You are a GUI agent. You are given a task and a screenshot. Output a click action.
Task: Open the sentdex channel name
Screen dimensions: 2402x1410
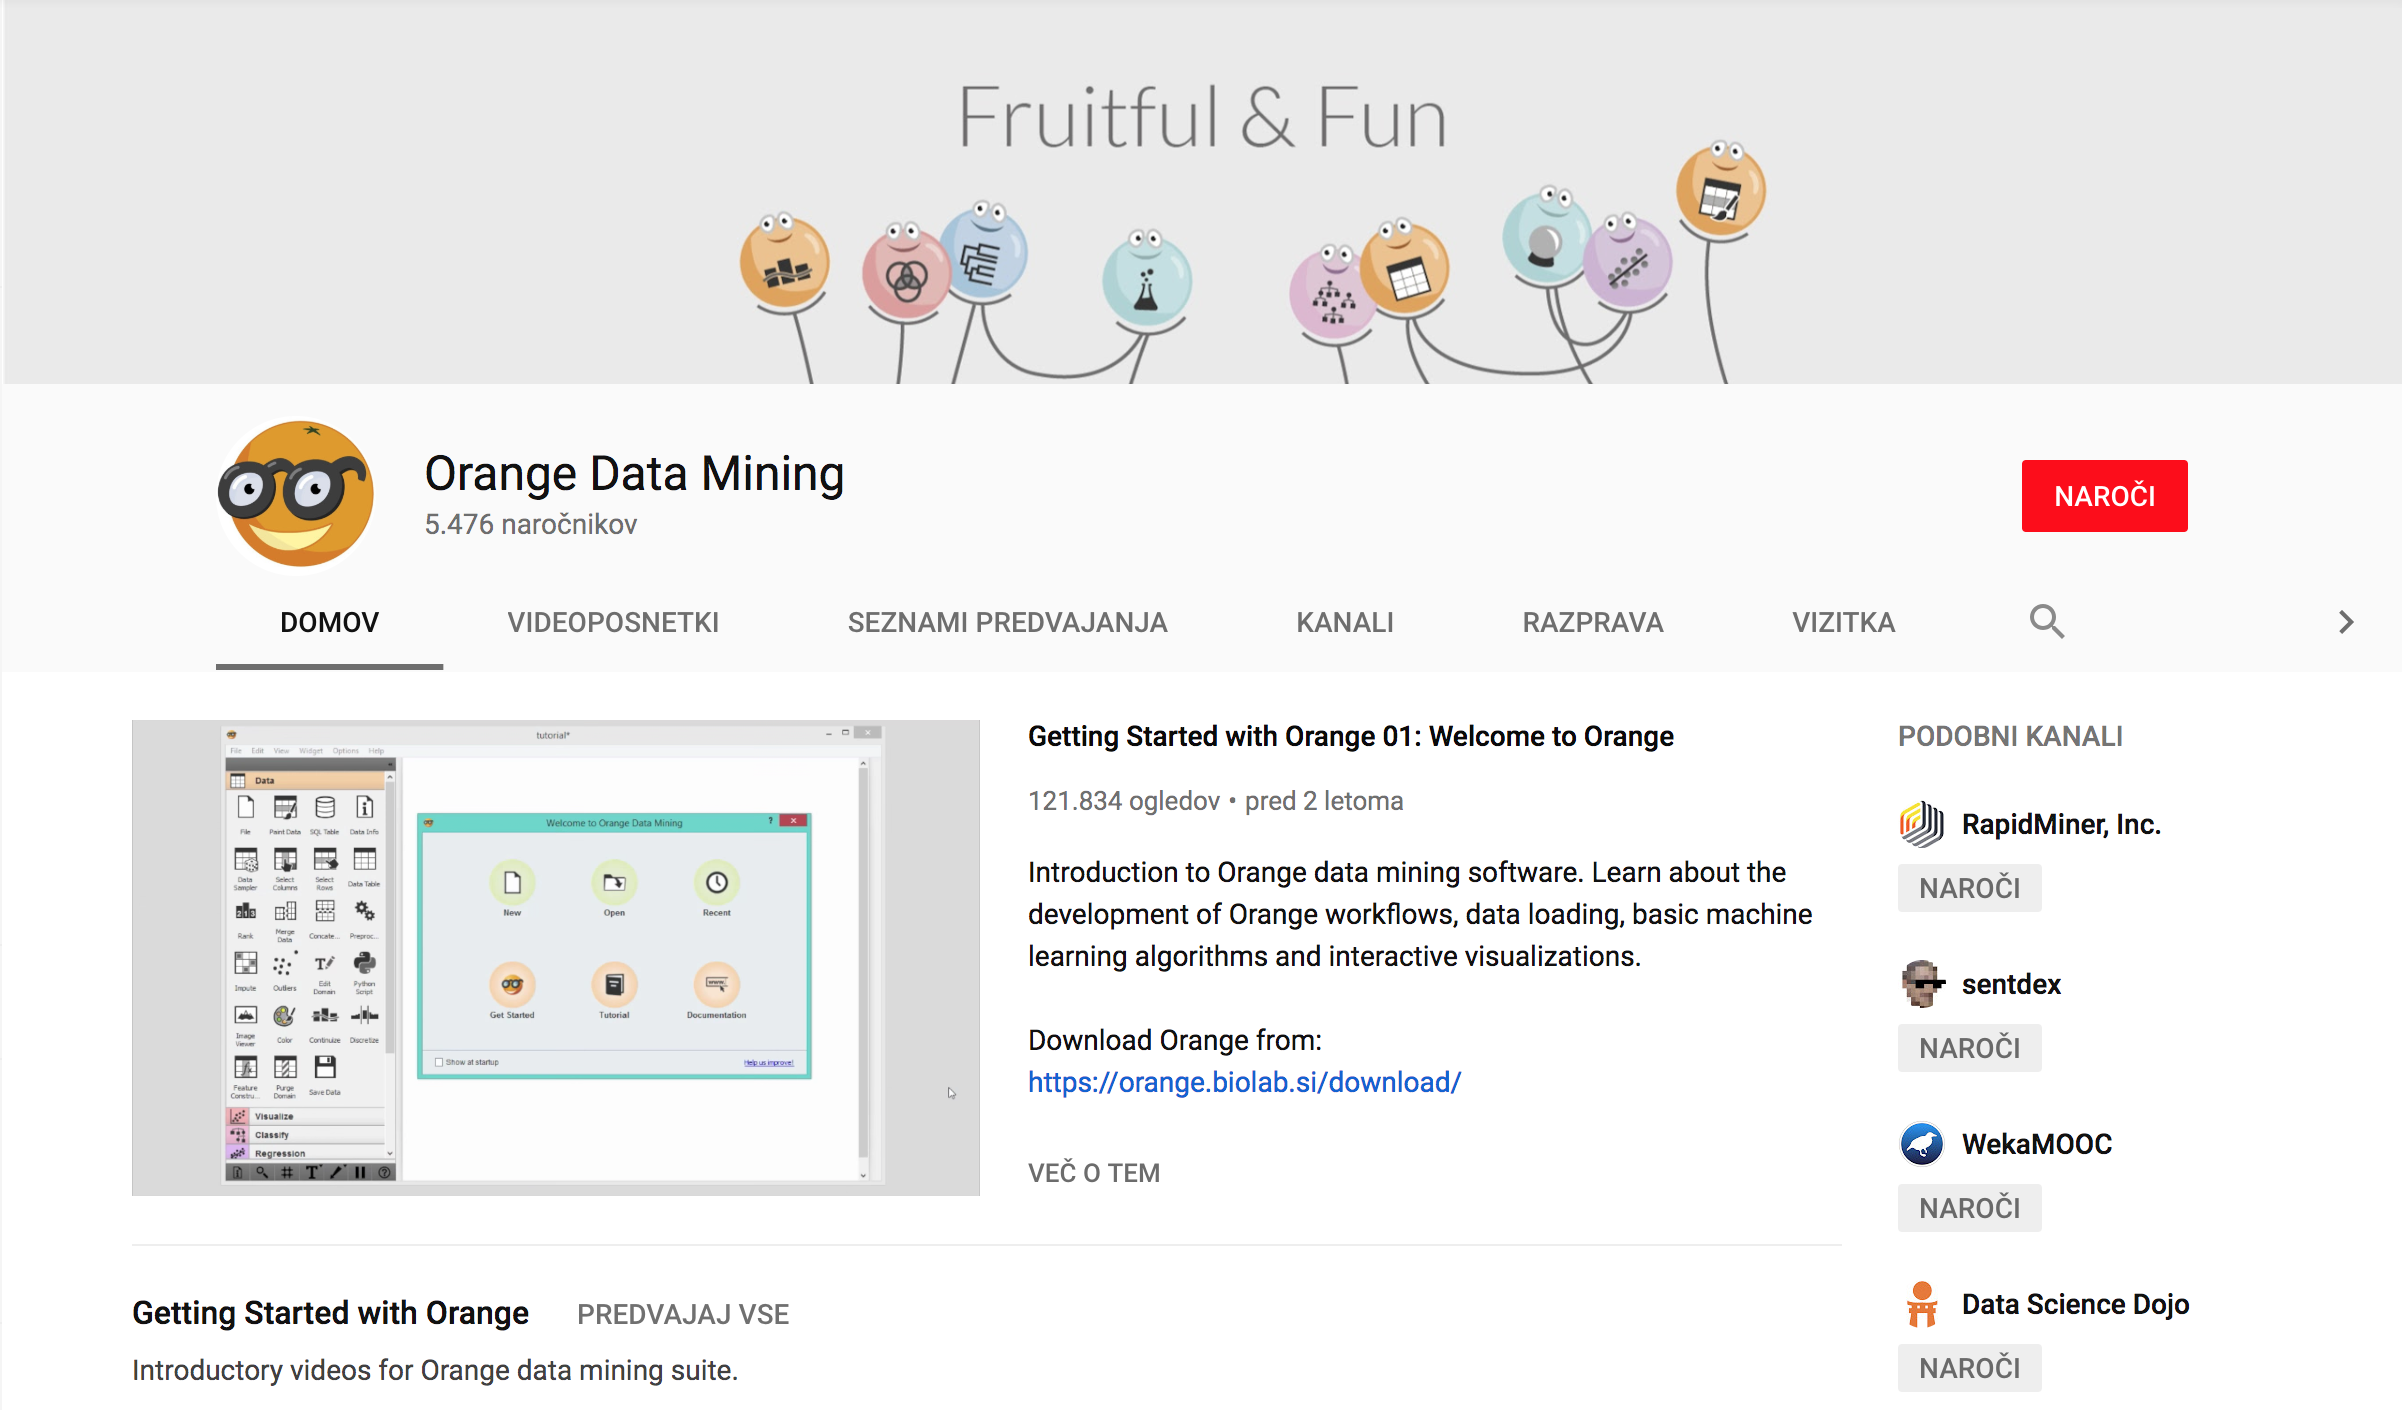point(2011,984)
